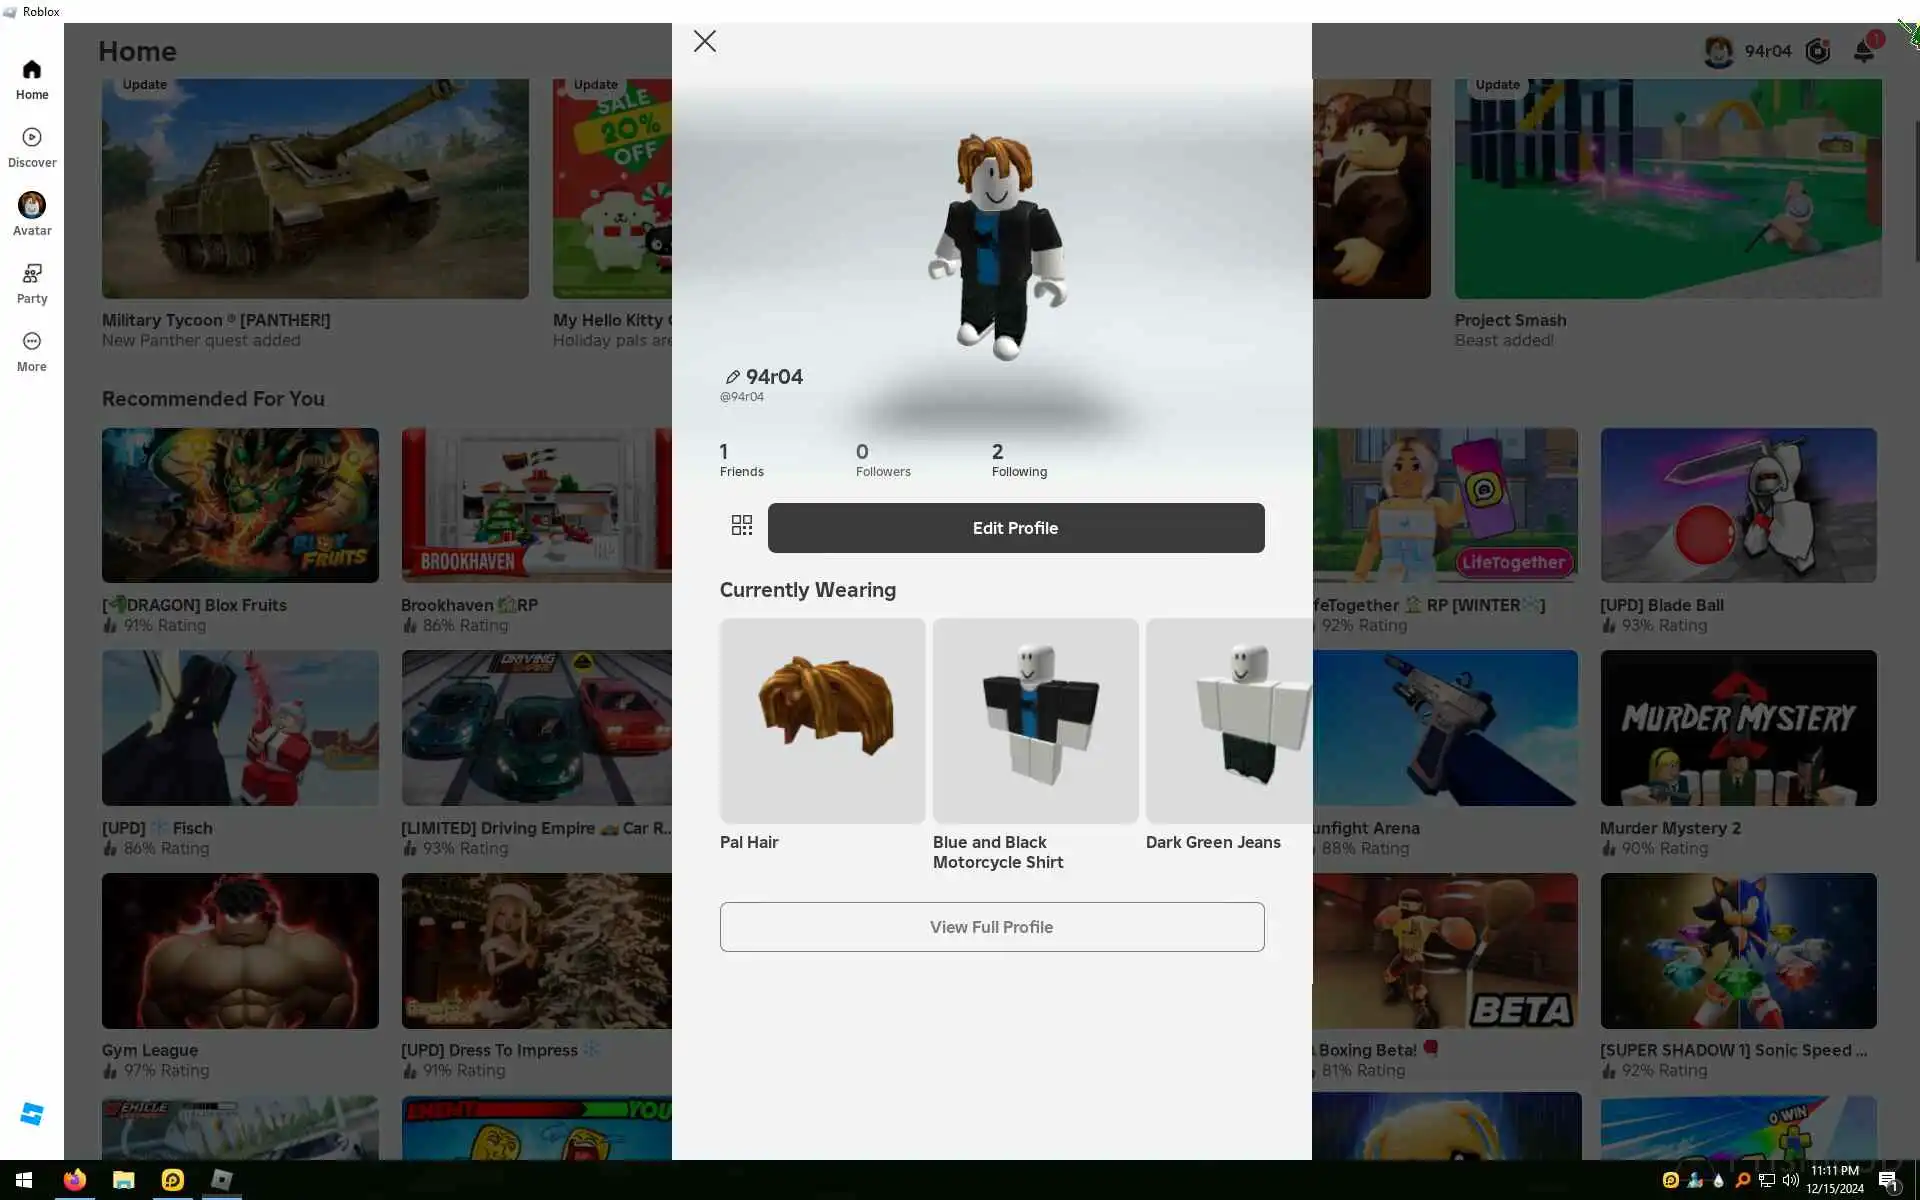1920x1200 pixels.
Task: Open the Avatar editor in sidebar
Action: (x=32, y=206)
